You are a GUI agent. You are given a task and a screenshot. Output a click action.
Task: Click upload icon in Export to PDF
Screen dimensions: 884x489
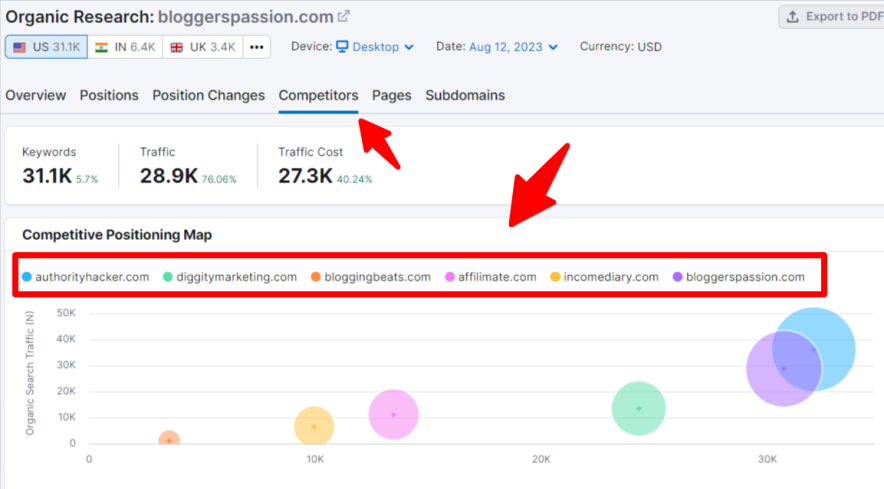click(x=793, y=16)
